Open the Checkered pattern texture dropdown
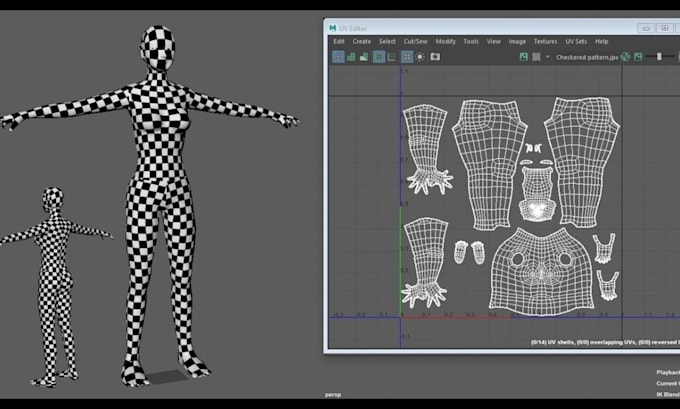This screenshot has height=409, width=680. coord(587,57)
